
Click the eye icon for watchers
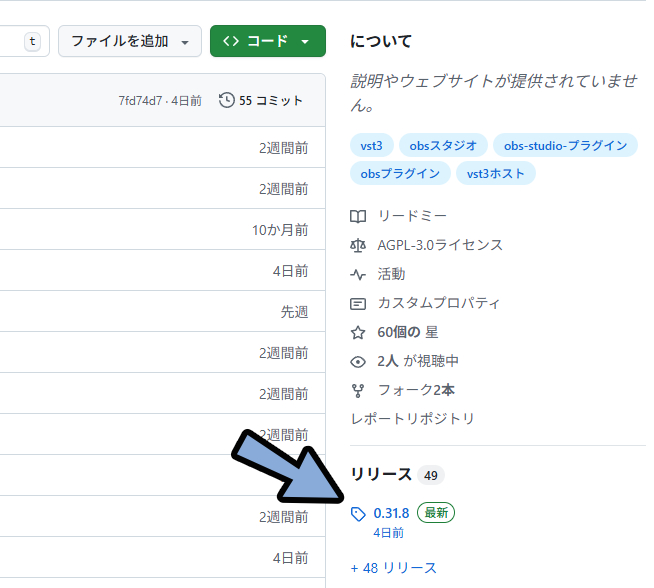359,361
